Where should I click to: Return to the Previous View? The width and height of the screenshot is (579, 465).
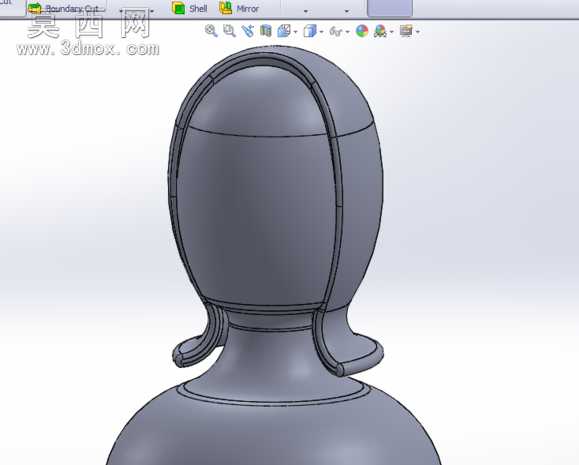click(x=248, y=31)
